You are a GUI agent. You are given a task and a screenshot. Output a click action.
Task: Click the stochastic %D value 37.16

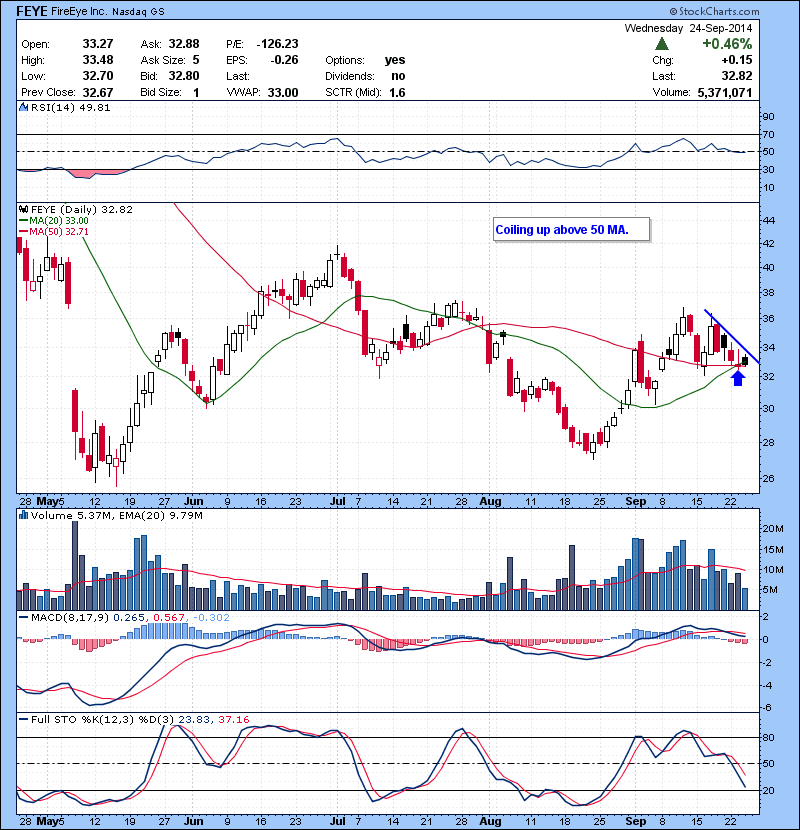[x=233, y=719]
